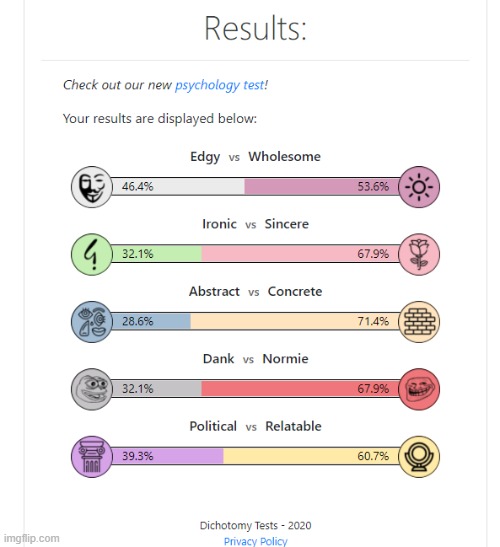
Task: Open the psychology test link
Action: pos(219,85)
